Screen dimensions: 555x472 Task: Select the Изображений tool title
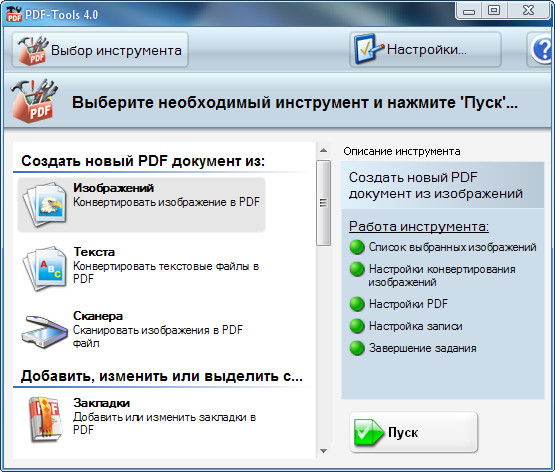click(113, 188)
